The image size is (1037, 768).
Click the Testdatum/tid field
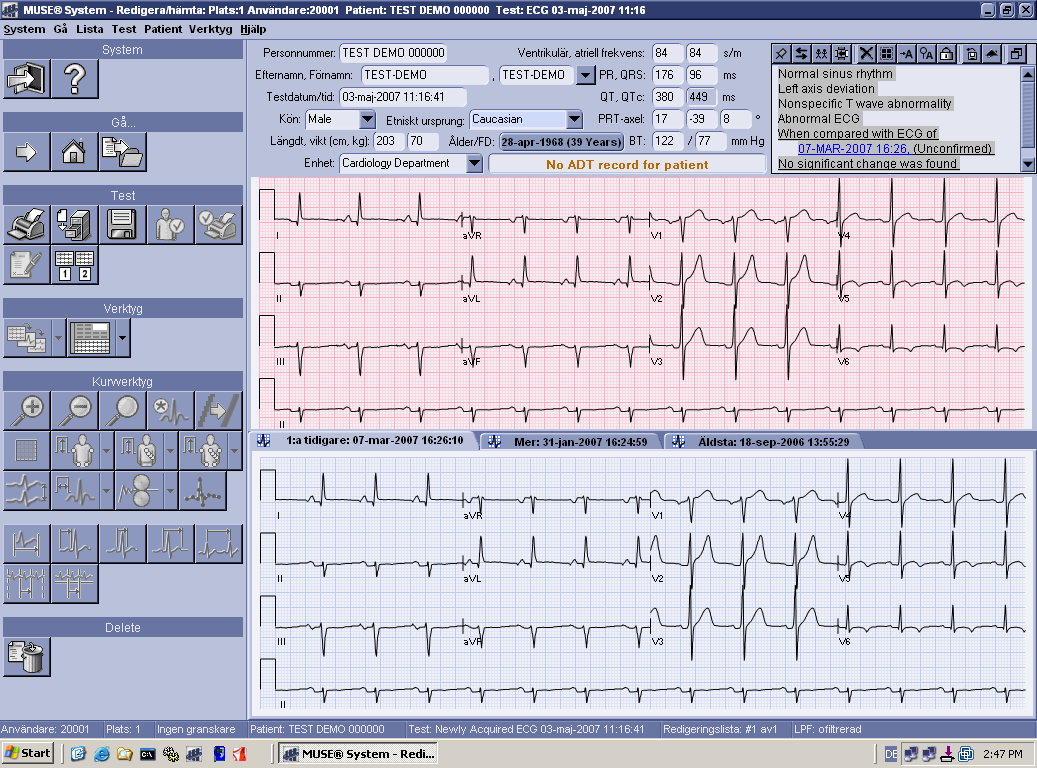[403, 97]
